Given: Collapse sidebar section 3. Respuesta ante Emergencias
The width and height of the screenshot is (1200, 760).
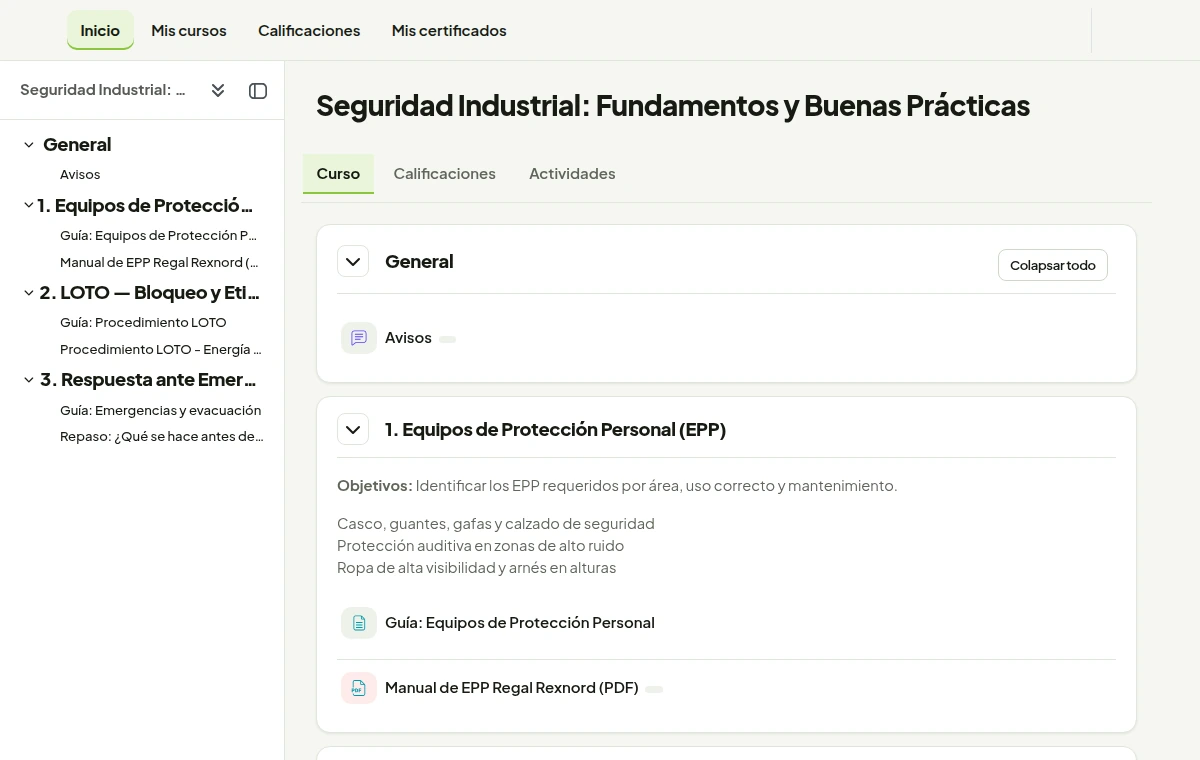Looking at the screenshot, I should click(x=28, y=380).
